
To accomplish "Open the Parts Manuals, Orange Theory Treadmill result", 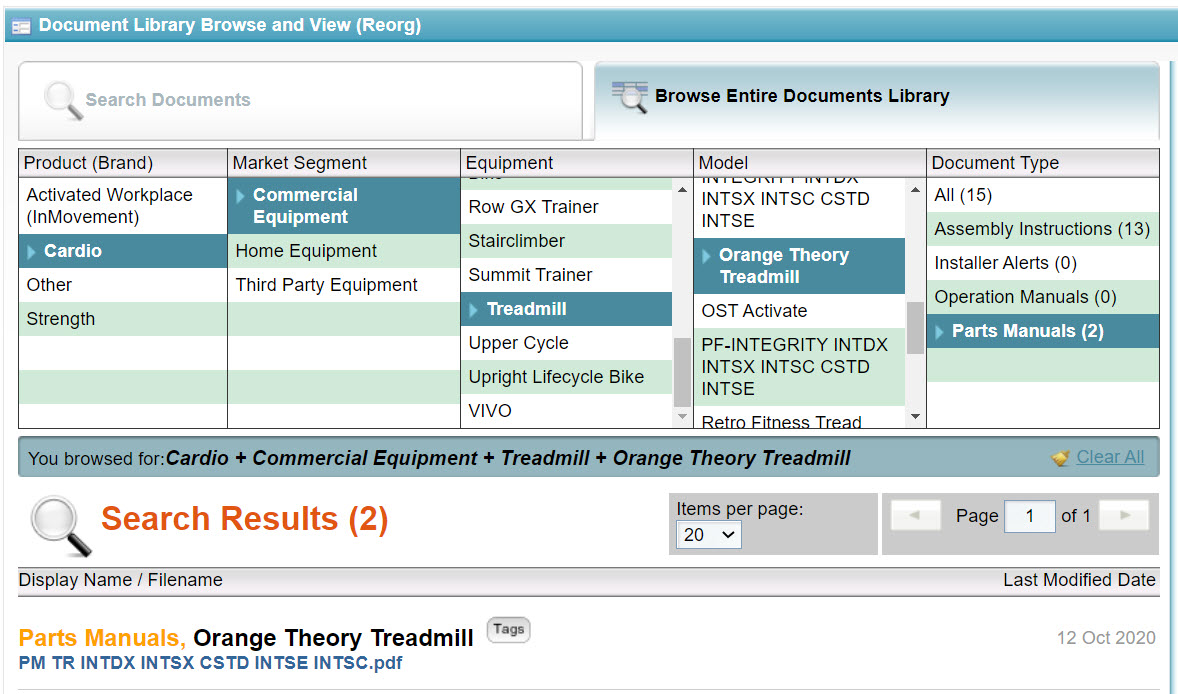I will pos(246,638).
